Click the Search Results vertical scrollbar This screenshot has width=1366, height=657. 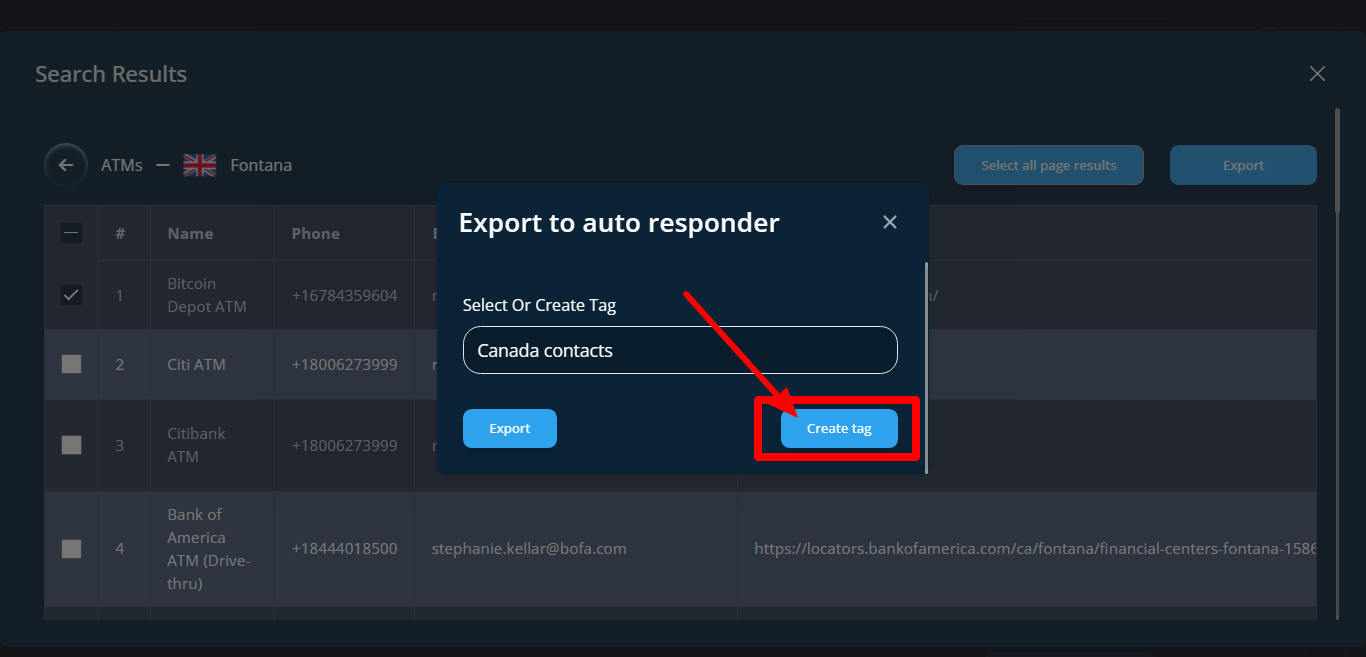pyautogui.click(x=1337, y=160)
